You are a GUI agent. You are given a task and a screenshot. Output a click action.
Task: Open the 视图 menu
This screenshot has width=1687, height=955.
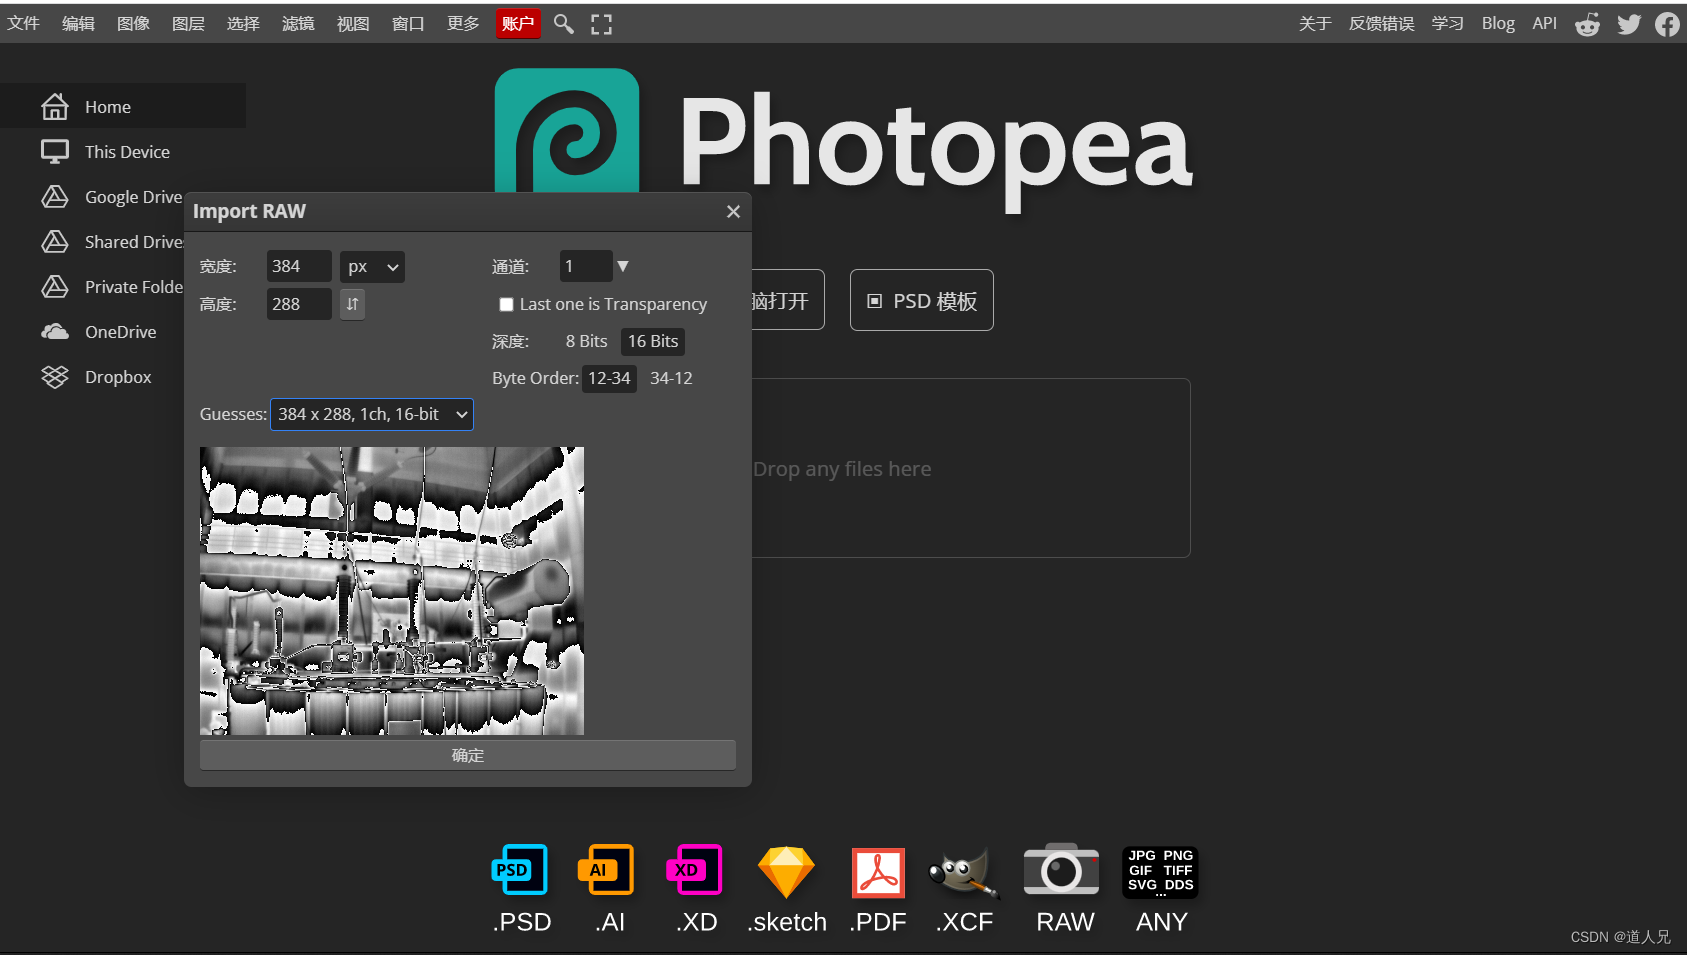pos(353,23)
